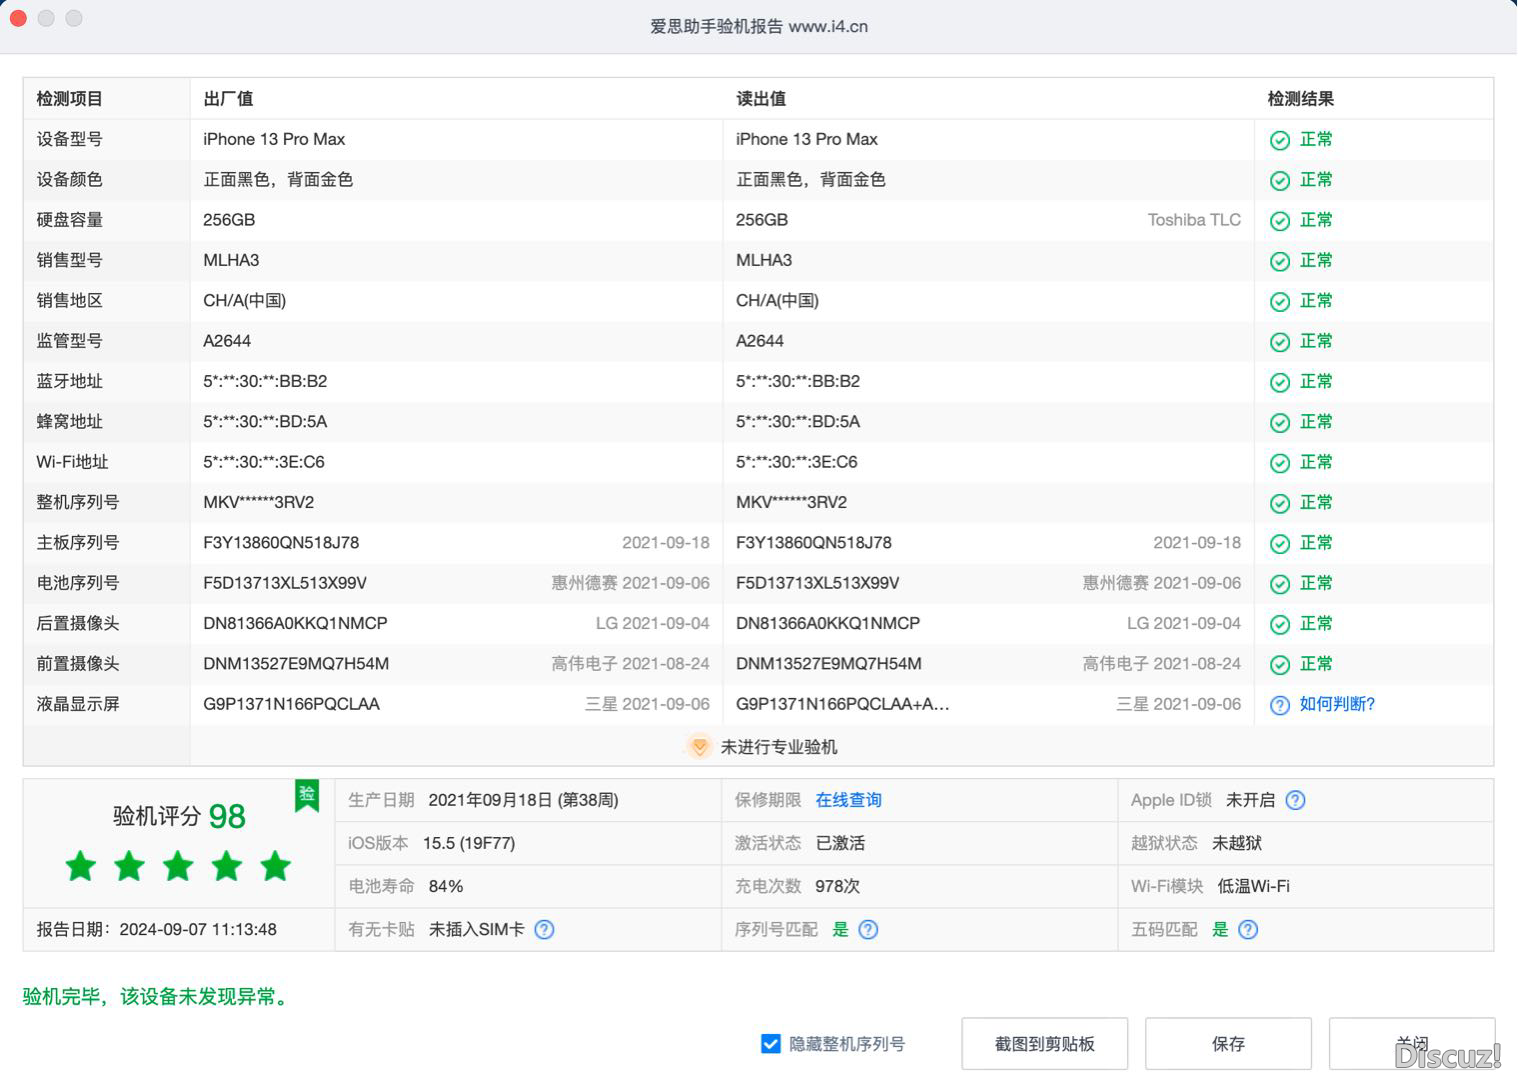
Task: Click the 截图到剪贴板 button
Action: [x=1045, y=1044]
